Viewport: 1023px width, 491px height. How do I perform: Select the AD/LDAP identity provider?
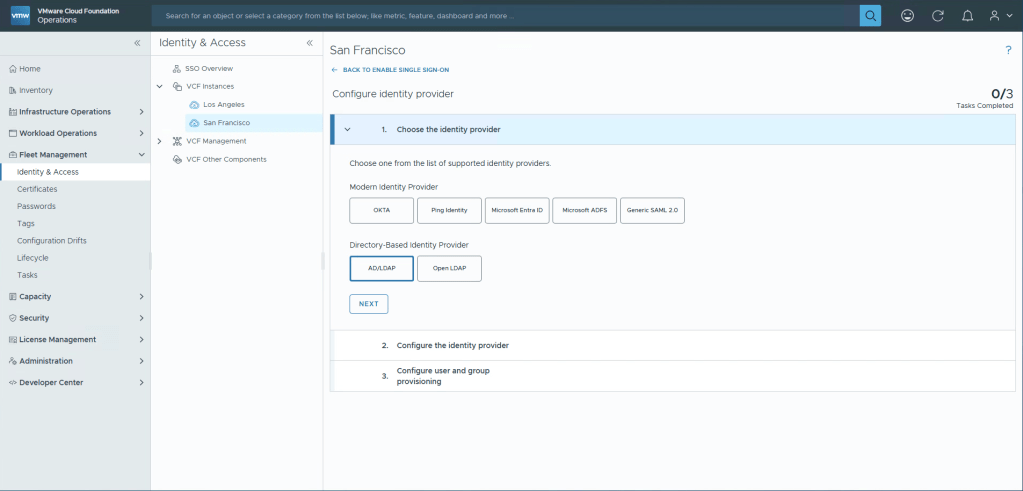pyautogui.click(x=381, y=269)
